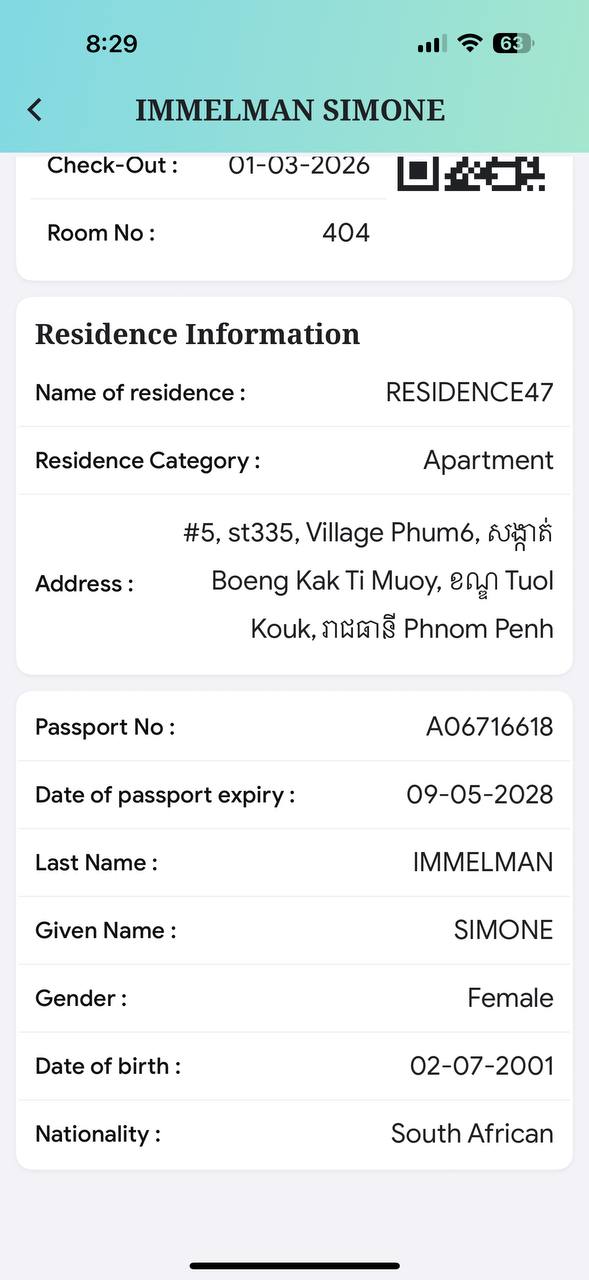Viewport: 589px width, 1280px height.
Task: Tap the Room No value 404
Action: pos(346,233)
